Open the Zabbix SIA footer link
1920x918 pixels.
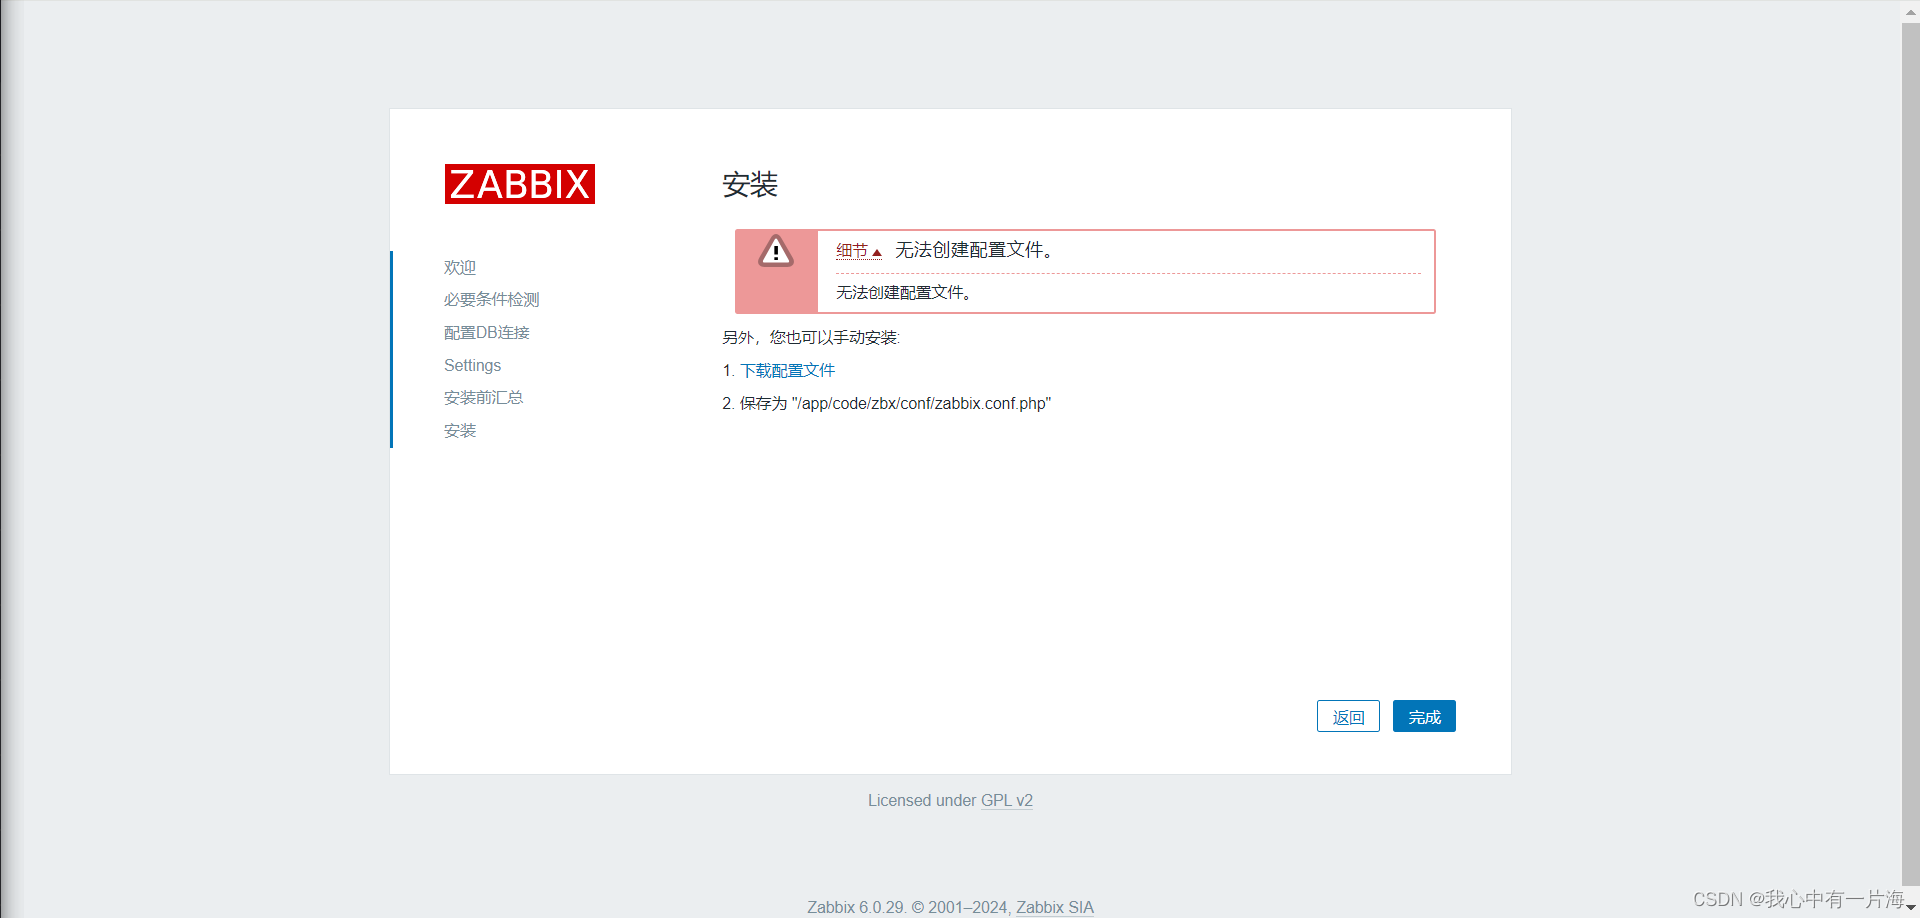tap(1055, 907)
